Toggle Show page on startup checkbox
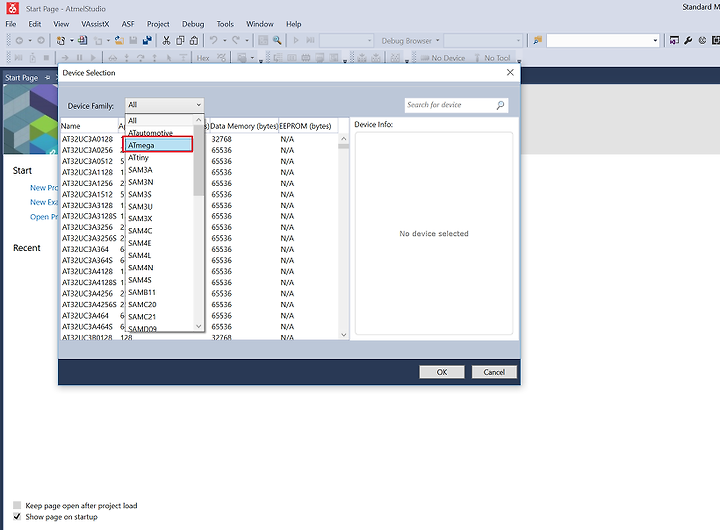Image resolution: width=720 pixels, height=530 pixels. pyautogui.click(x=17, y=517)
